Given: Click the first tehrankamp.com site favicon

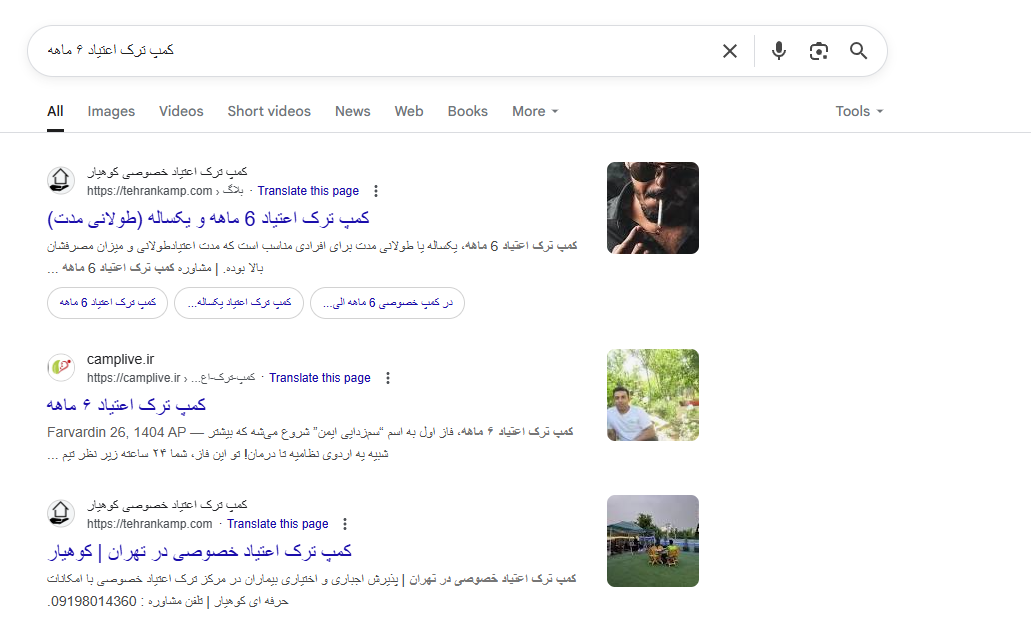Looking at the screenshot, I should click(60, 180).
